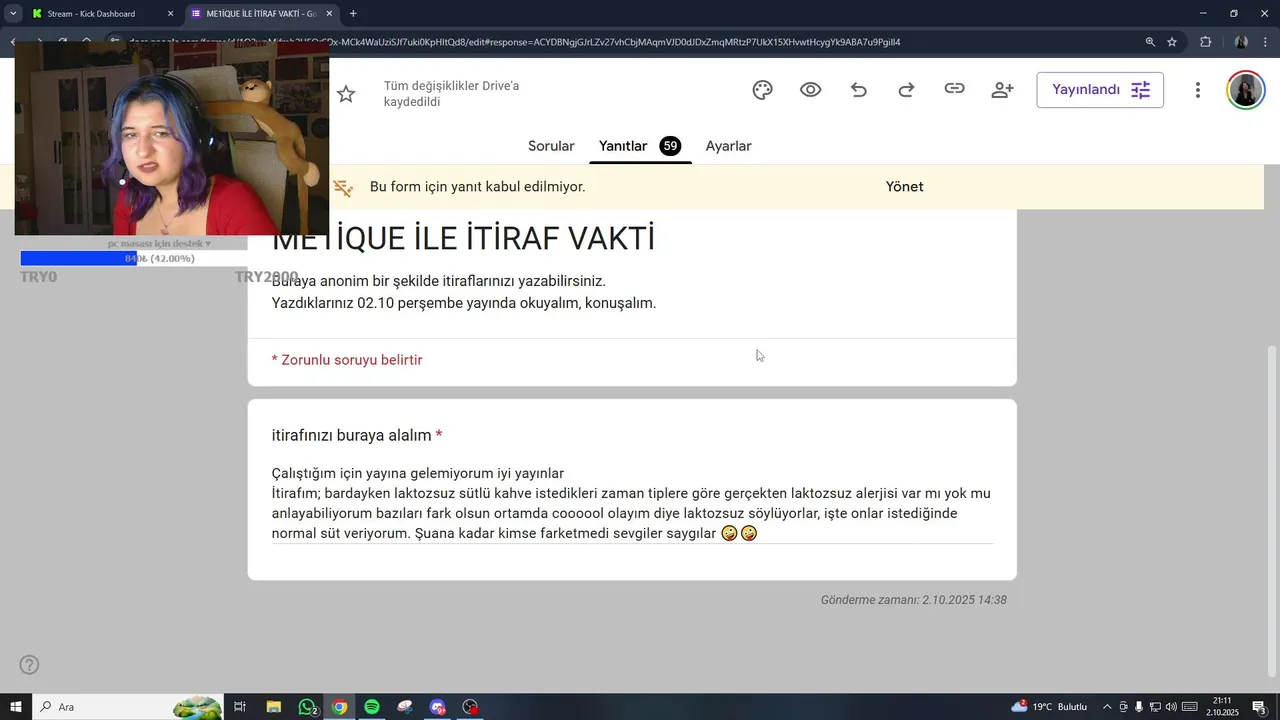Viewport: 1280px width, 720px height.
Task: Preview the form with eye icon
Action: click(x=811, y=90)
